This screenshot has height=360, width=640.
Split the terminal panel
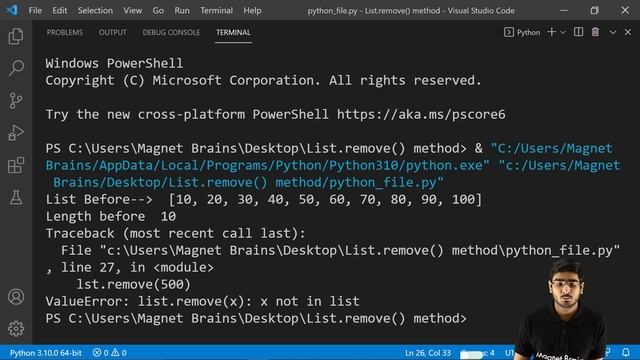tap(578, 32)
